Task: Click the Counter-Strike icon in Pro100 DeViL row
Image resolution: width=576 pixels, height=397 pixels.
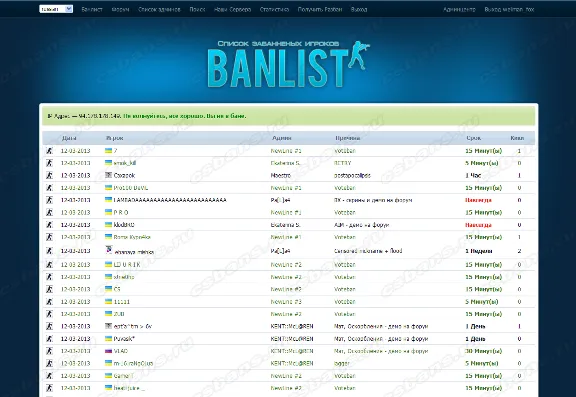Action: tap(49, 188)
